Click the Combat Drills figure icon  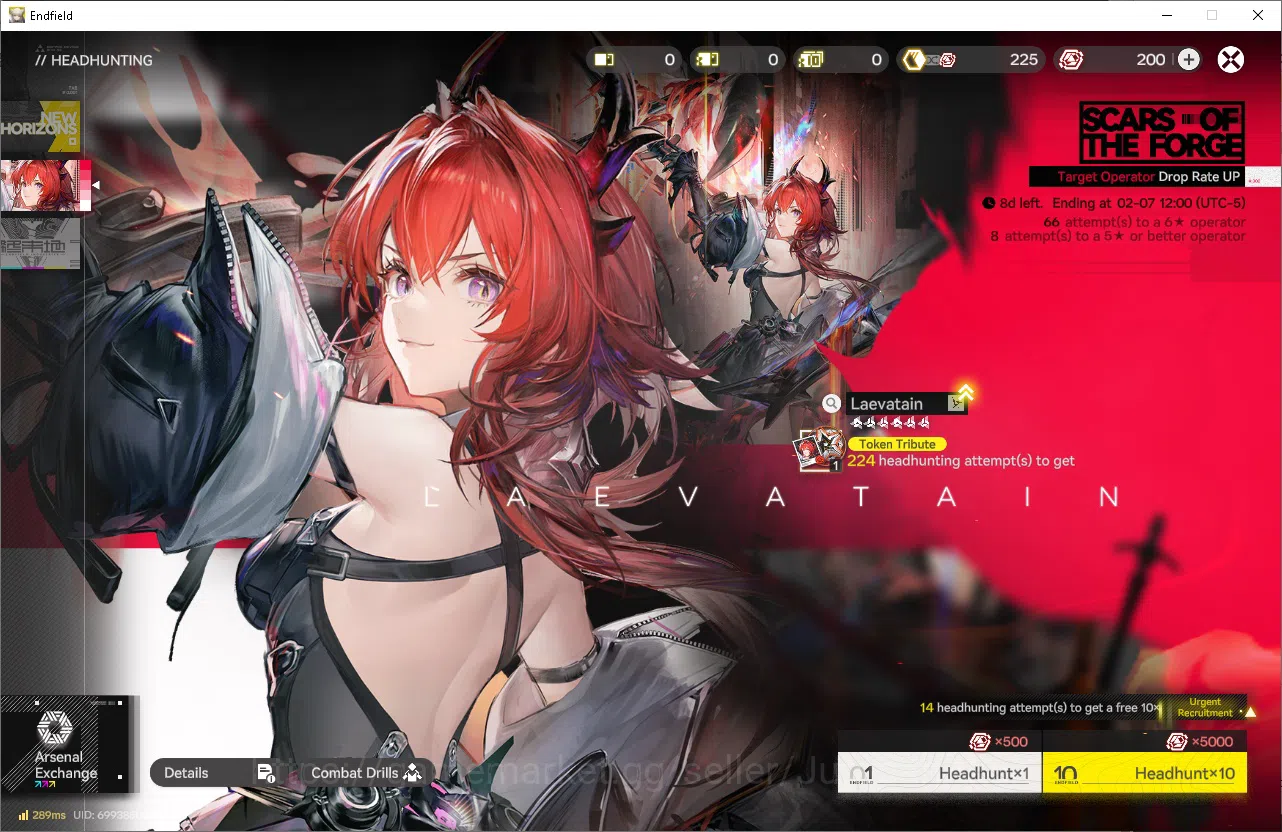click(412, 773)
